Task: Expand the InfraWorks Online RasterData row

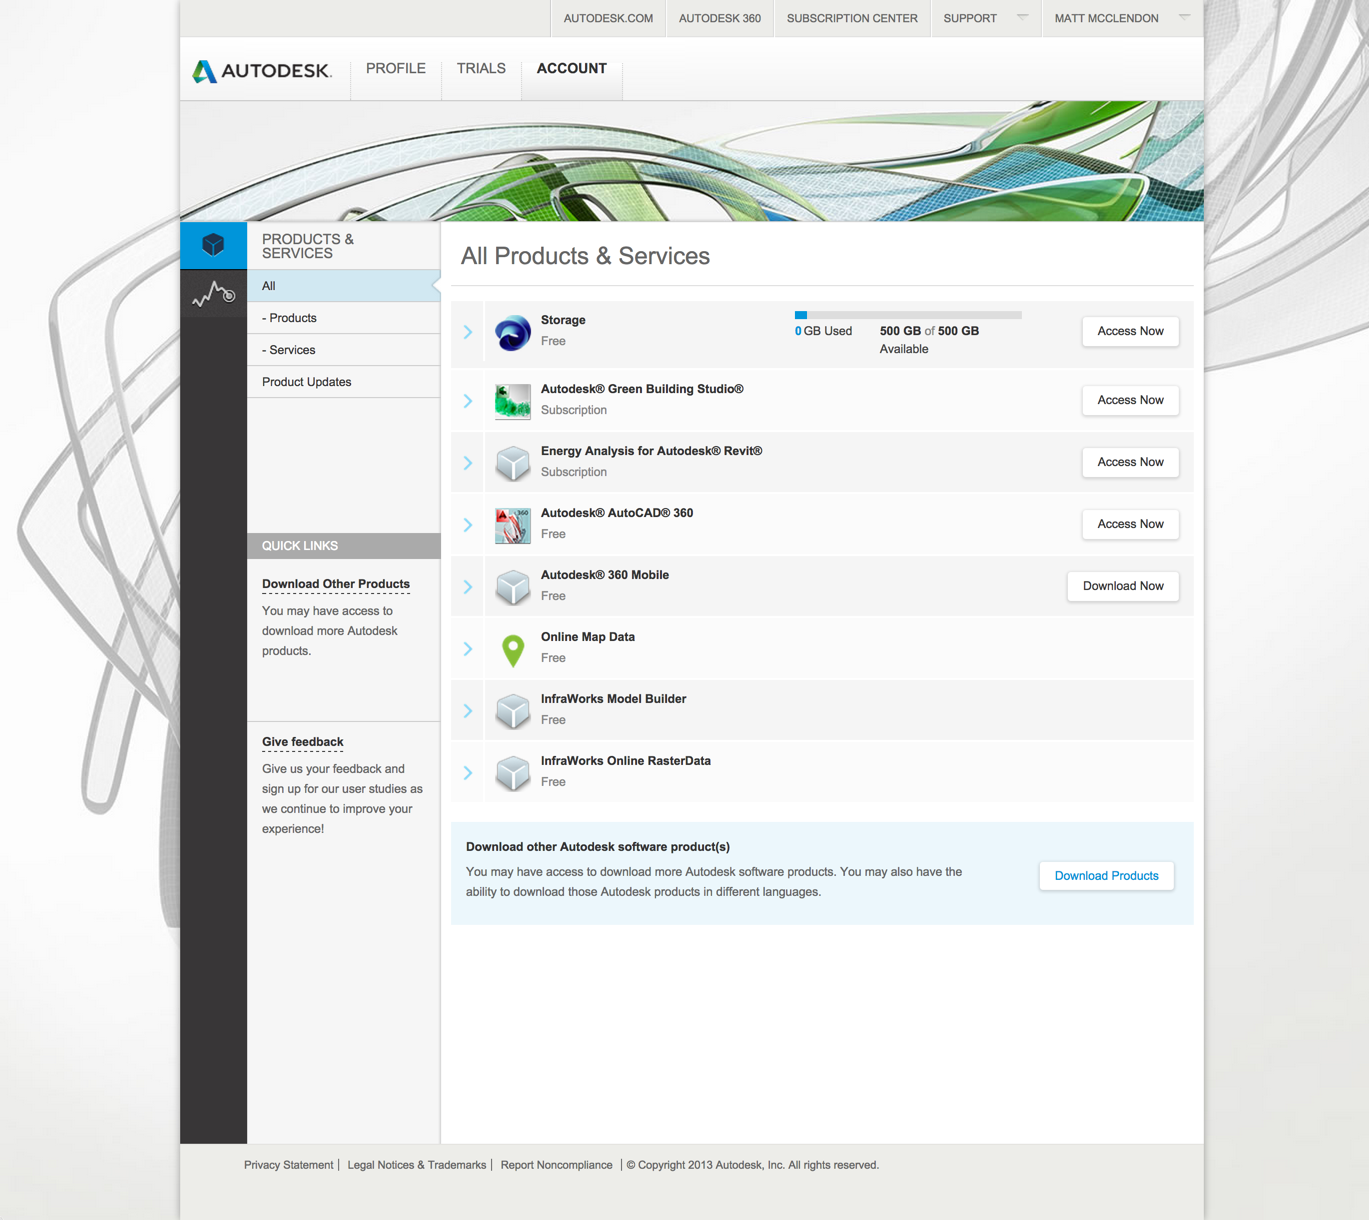Action: tap(468, 773)
